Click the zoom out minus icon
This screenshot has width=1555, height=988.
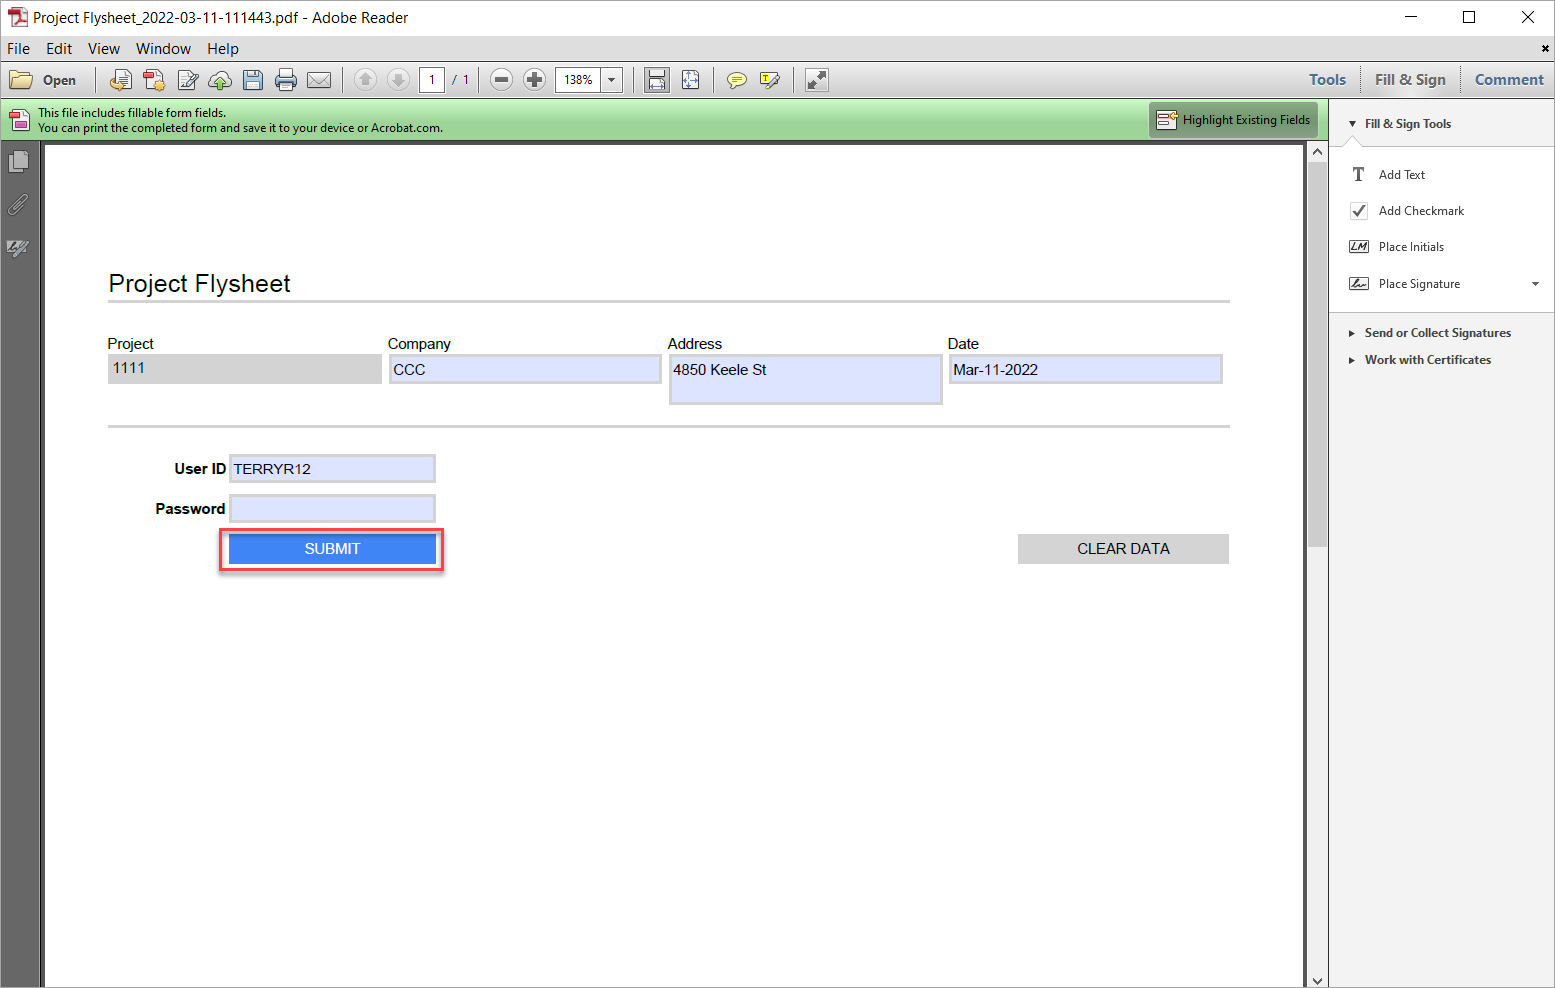click(x=502, y=80)
